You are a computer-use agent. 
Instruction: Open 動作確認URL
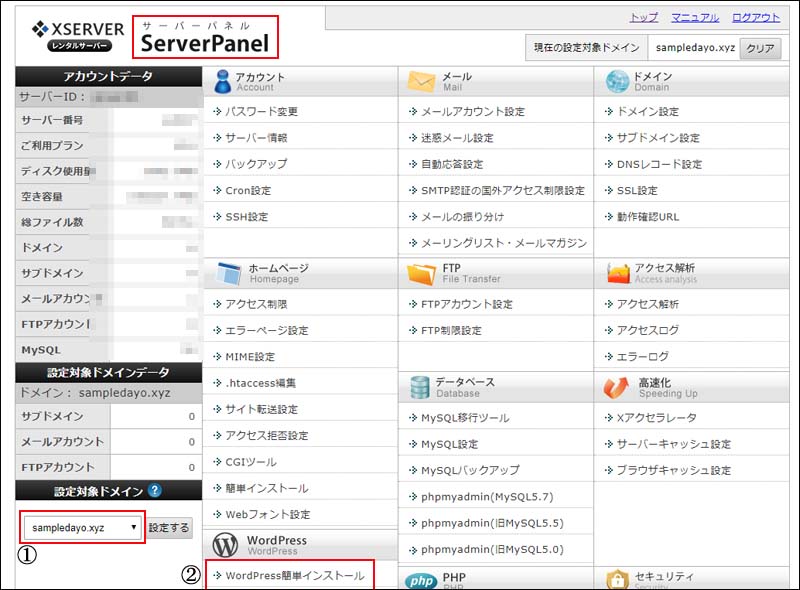[x=648, y=216]
